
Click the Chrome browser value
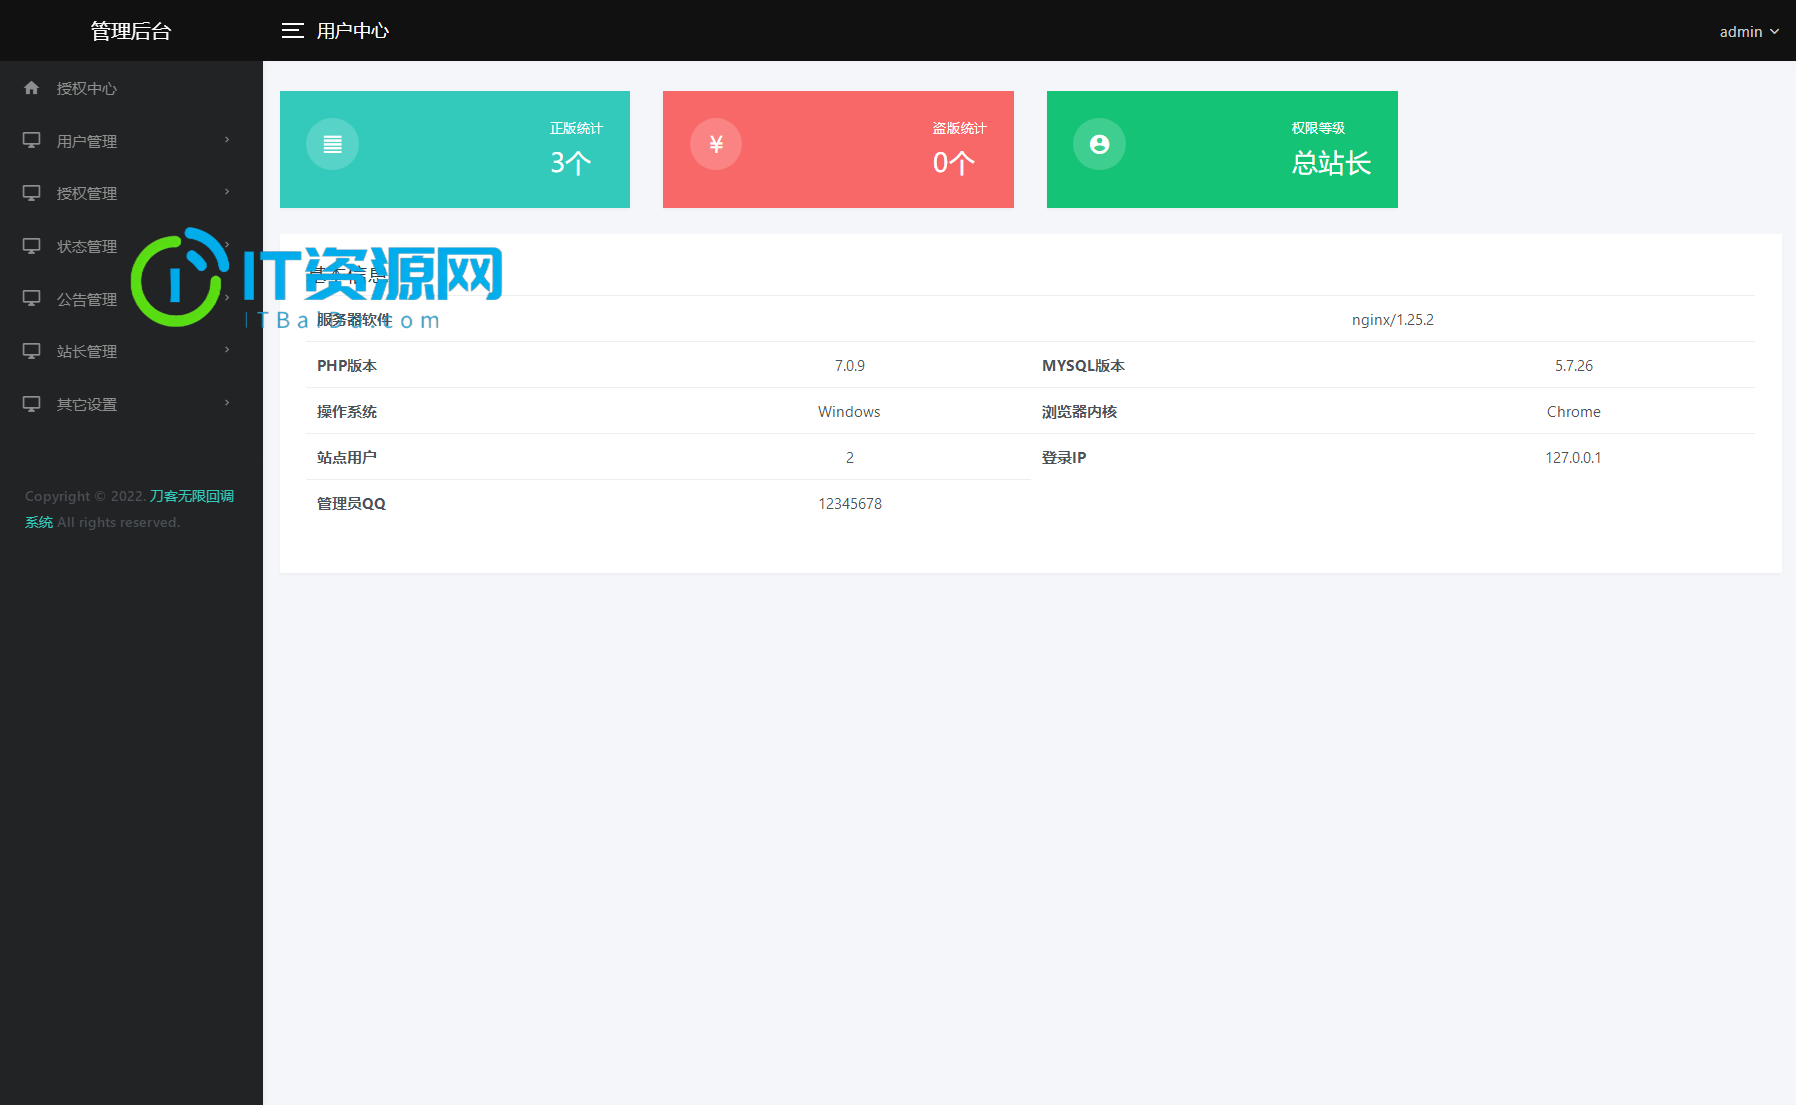(1574, 412)
